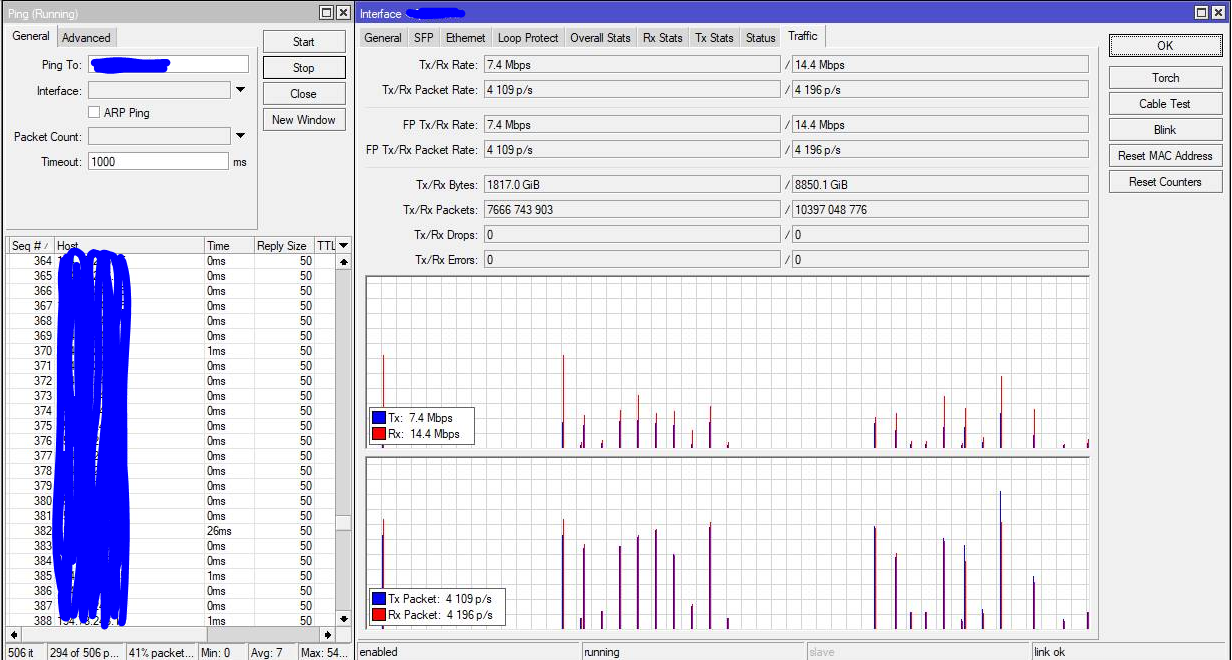Select ping row with Seq 364
Viewport: 1232px width, 660px height.
171,261
